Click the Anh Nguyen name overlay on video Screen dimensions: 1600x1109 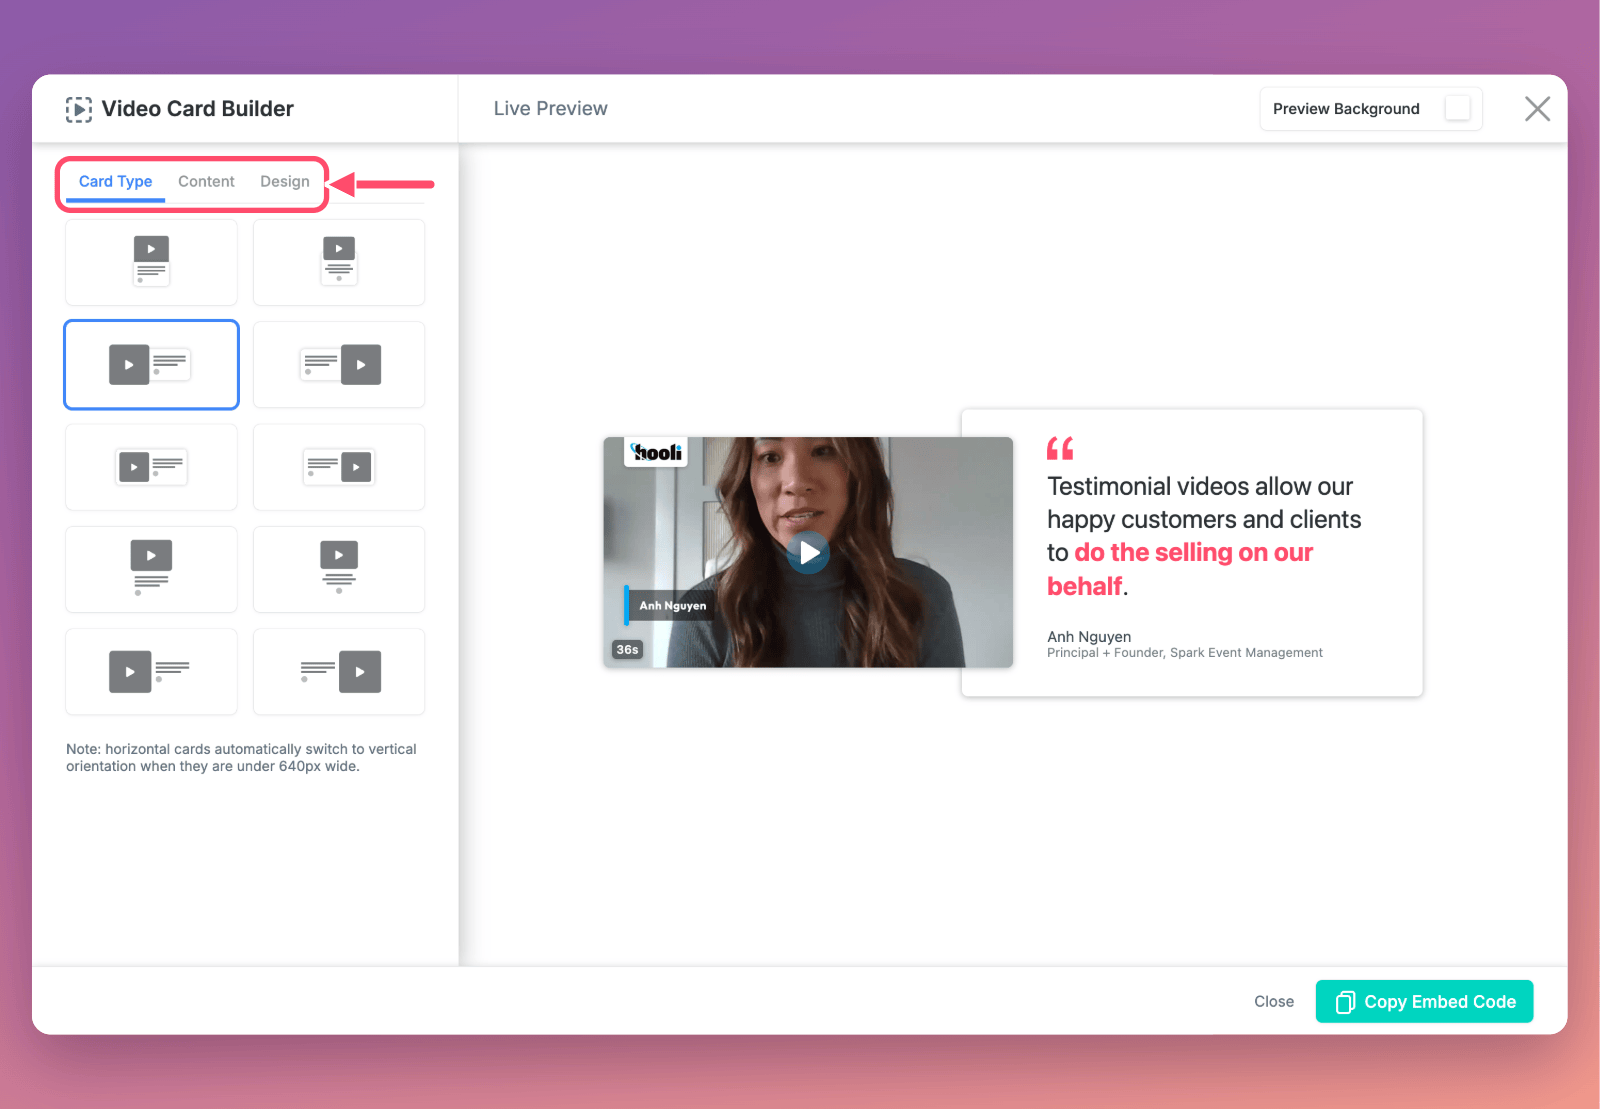[x=669, y=605]
